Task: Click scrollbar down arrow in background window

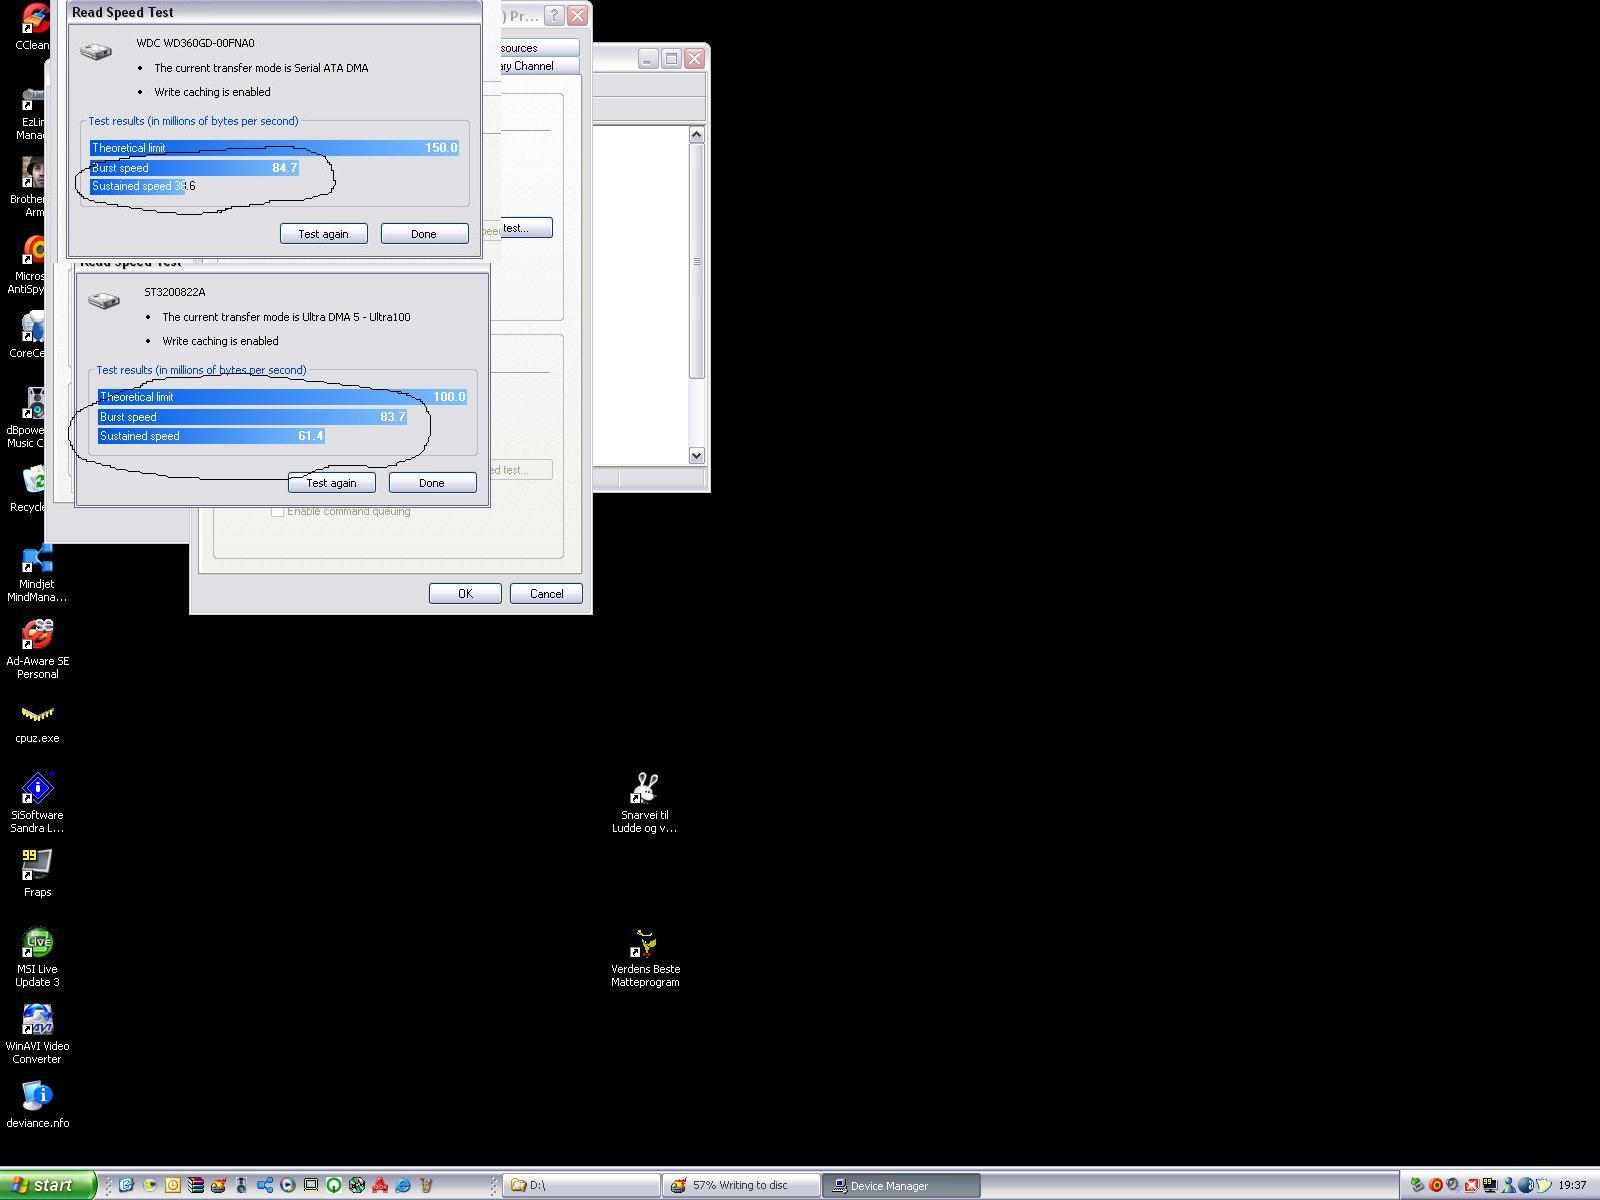Action: 697,455
